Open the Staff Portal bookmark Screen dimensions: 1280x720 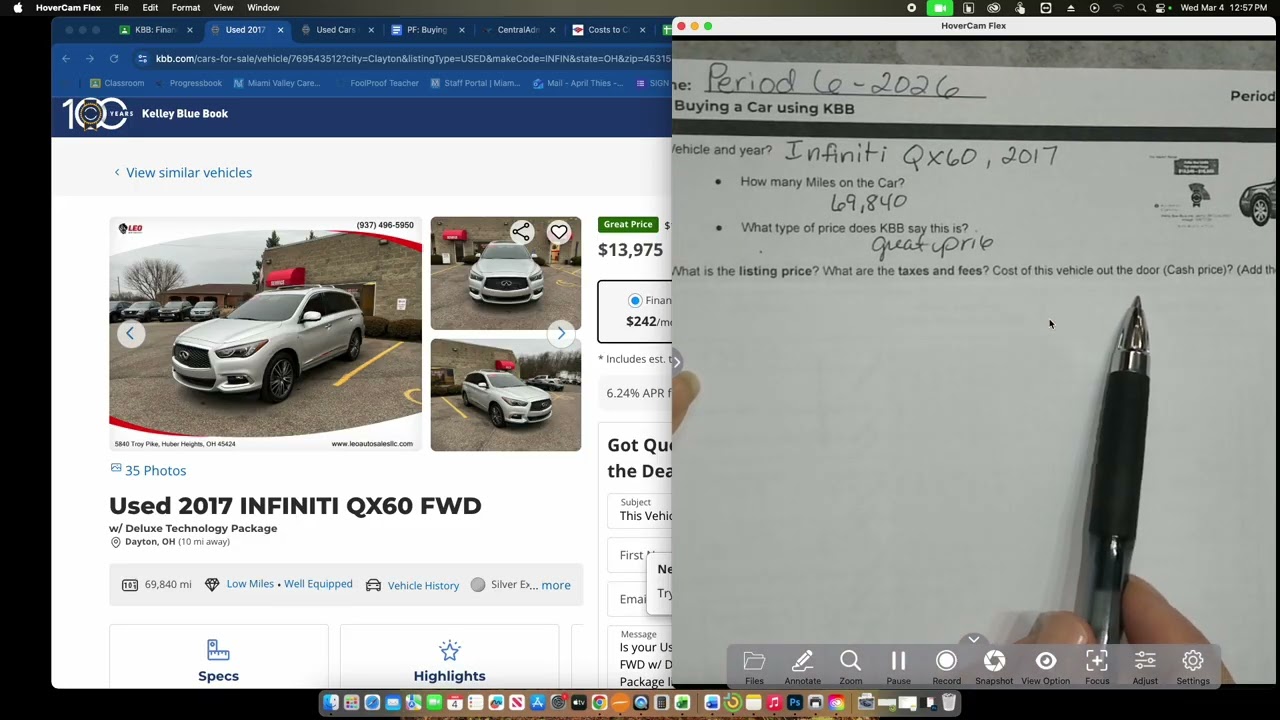[475, 83]
